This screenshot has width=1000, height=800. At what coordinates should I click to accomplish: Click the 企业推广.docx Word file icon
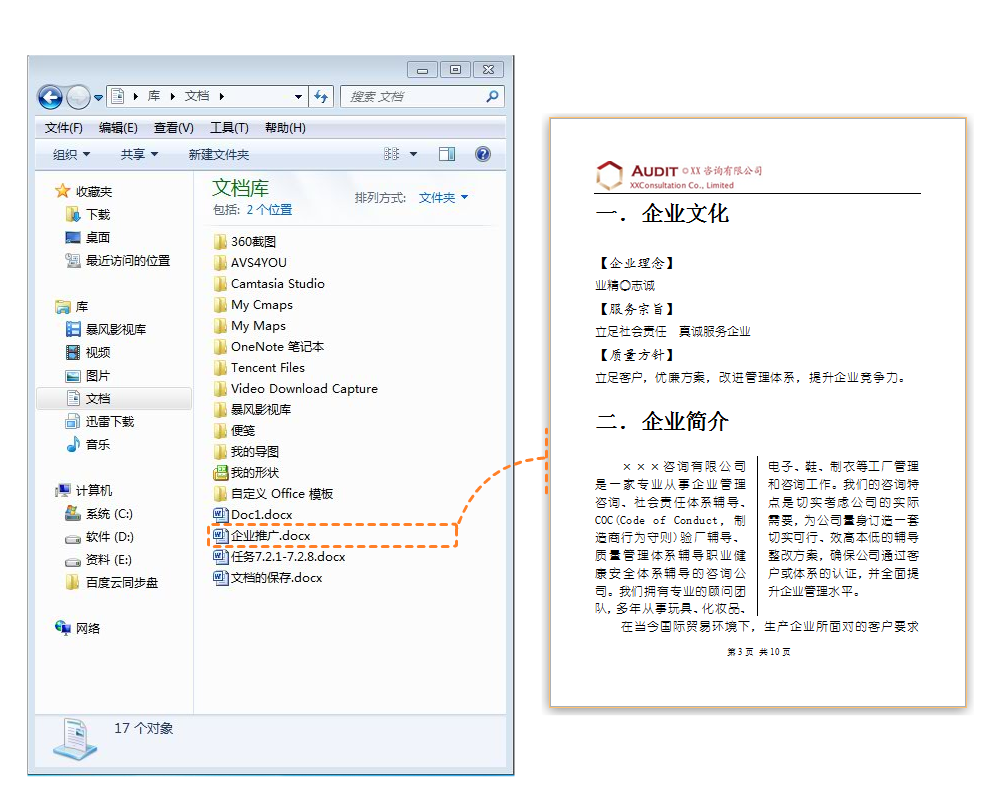221,535
